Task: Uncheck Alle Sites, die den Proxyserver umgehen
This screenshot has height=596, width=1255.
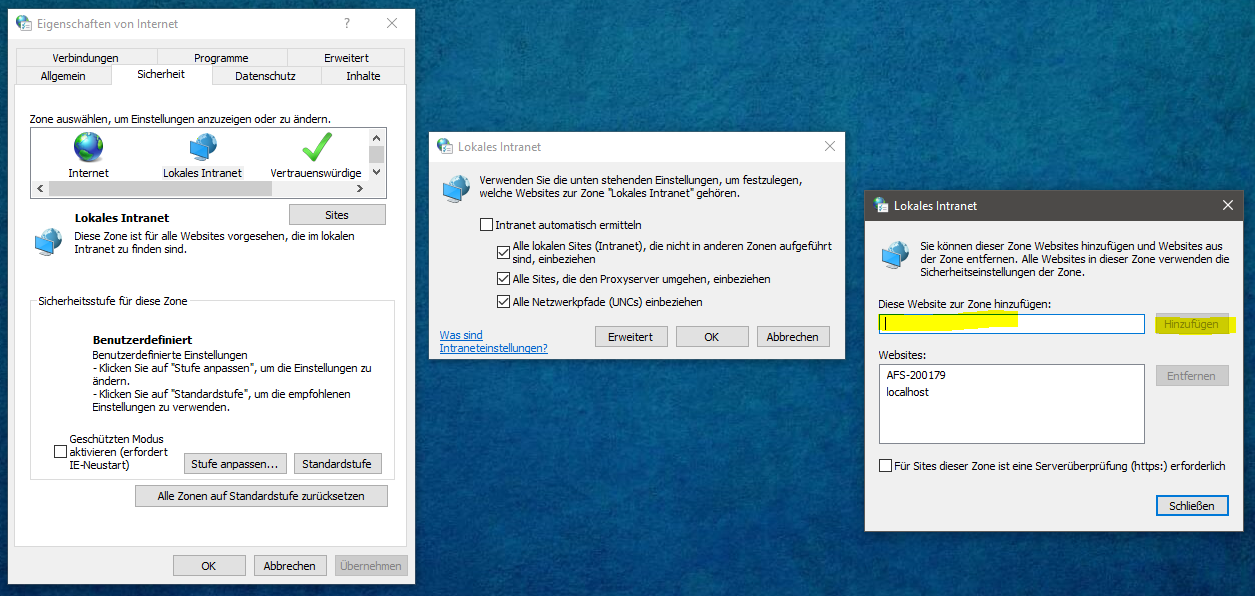Action: pos(504,279)
